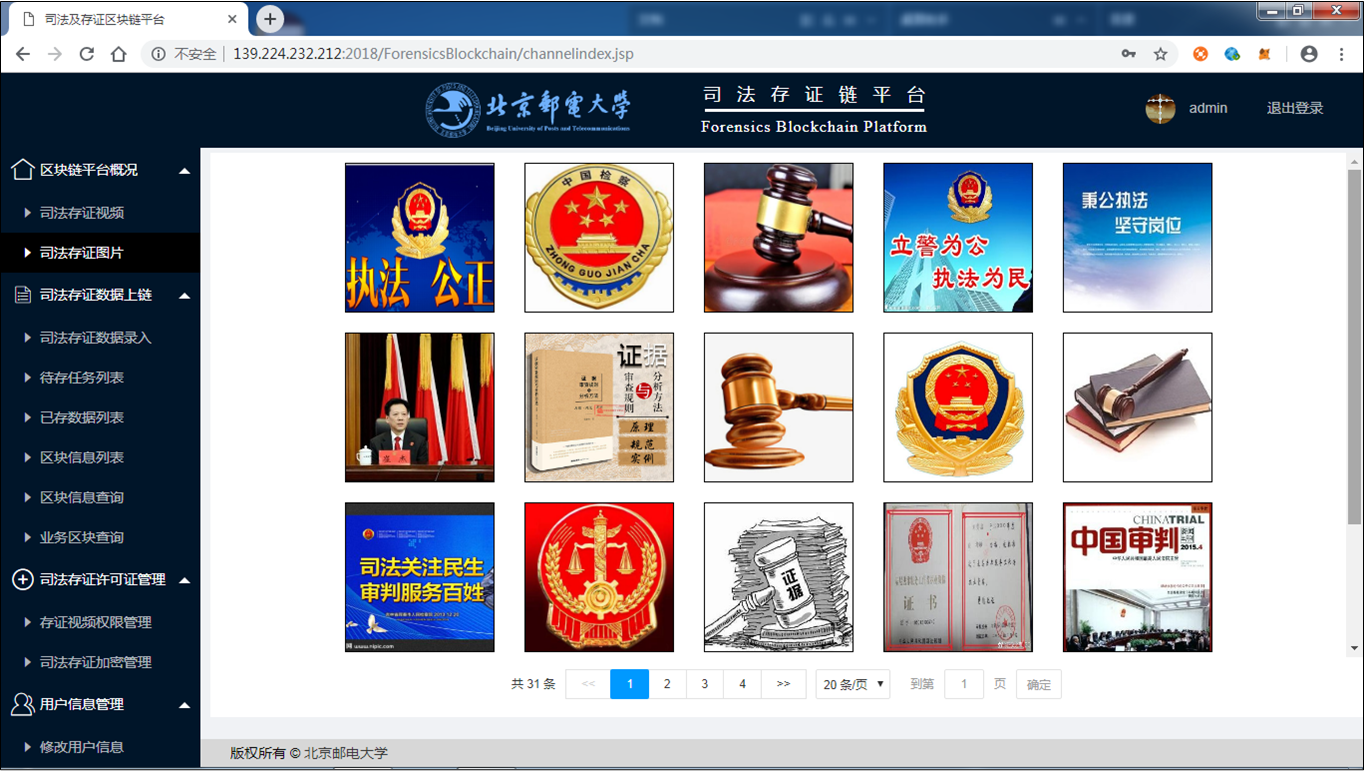Open the 证据 paper-stack cartoon image

click(779, 577)
